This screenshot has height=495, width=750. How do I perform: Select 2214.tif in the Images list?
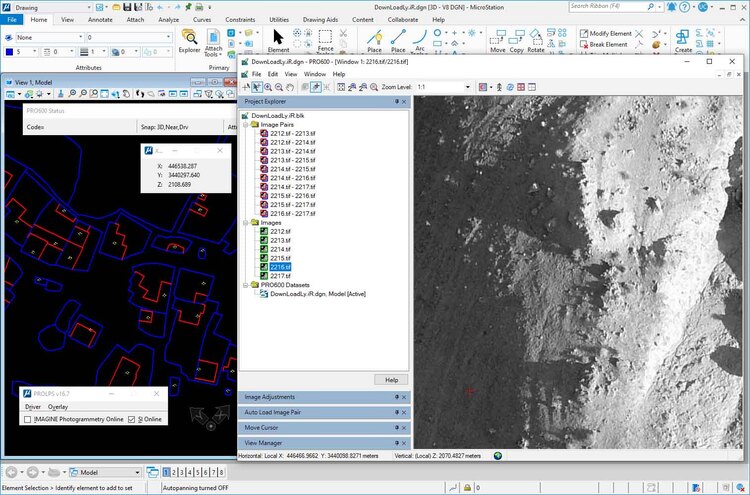[280, 249]
